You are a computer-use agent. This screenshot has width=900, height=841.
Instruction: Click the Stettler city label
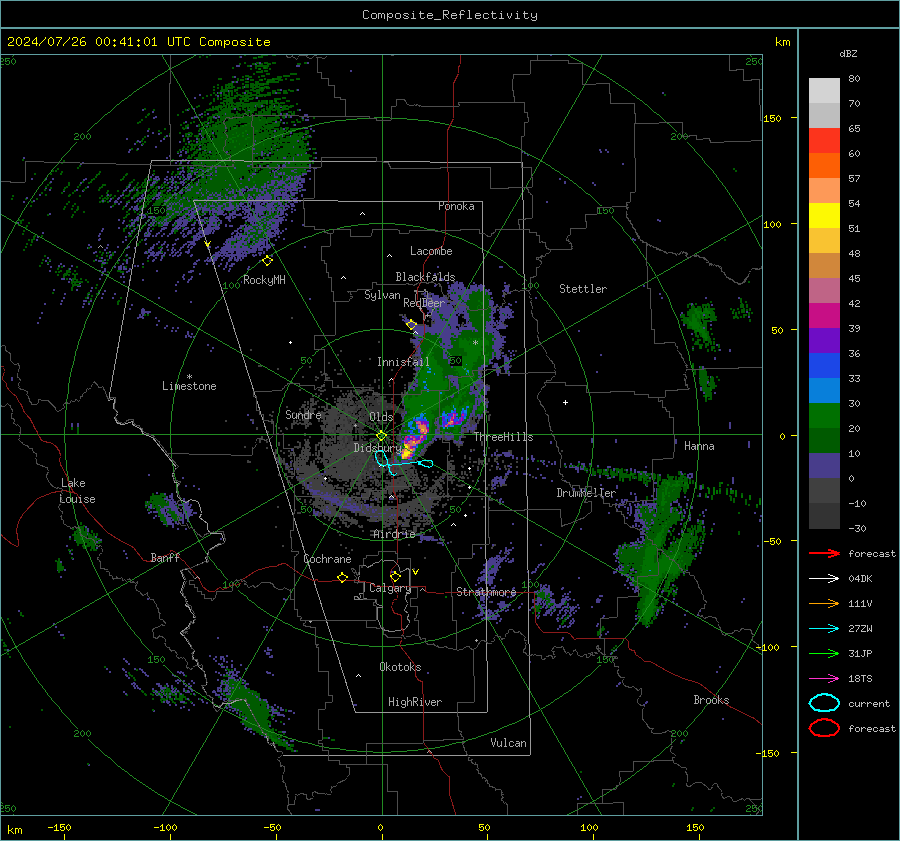tap(583, 289)
